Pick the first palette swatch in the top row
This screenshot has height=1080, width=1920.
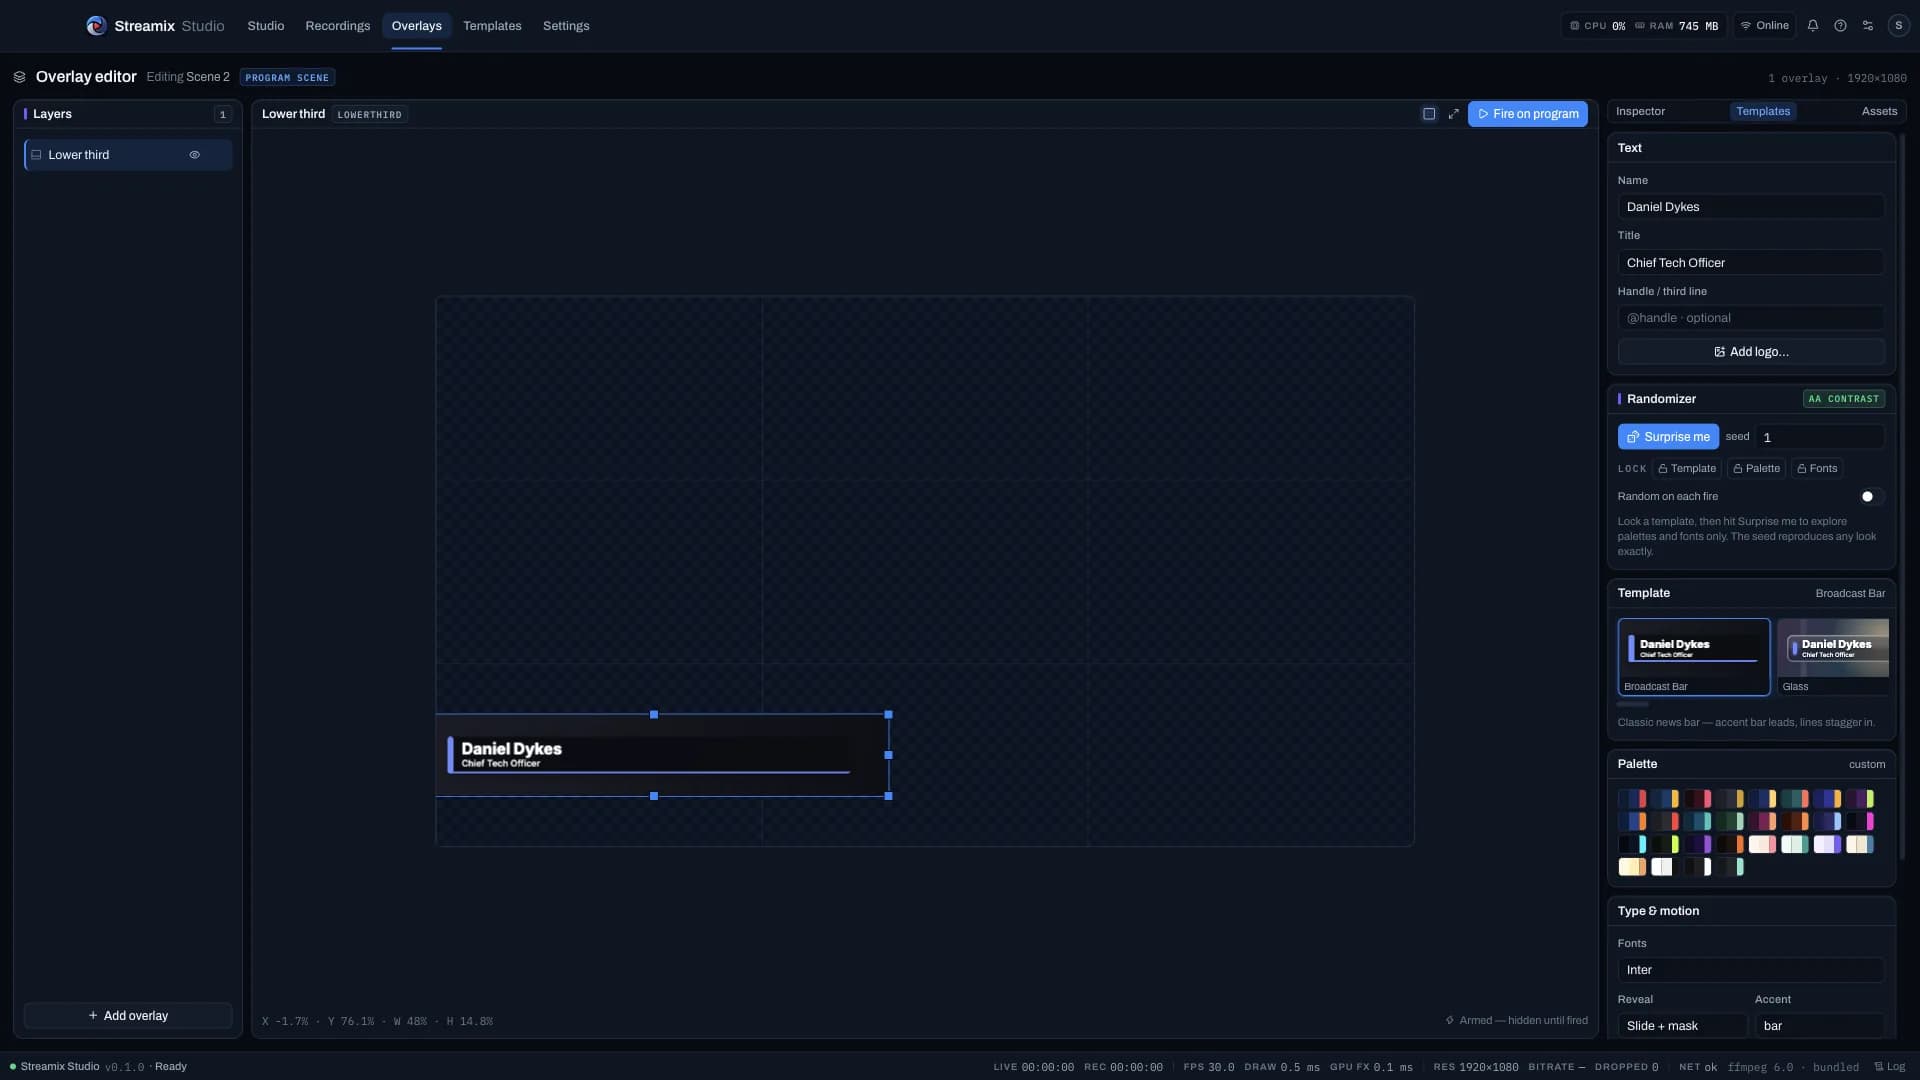1632,799
